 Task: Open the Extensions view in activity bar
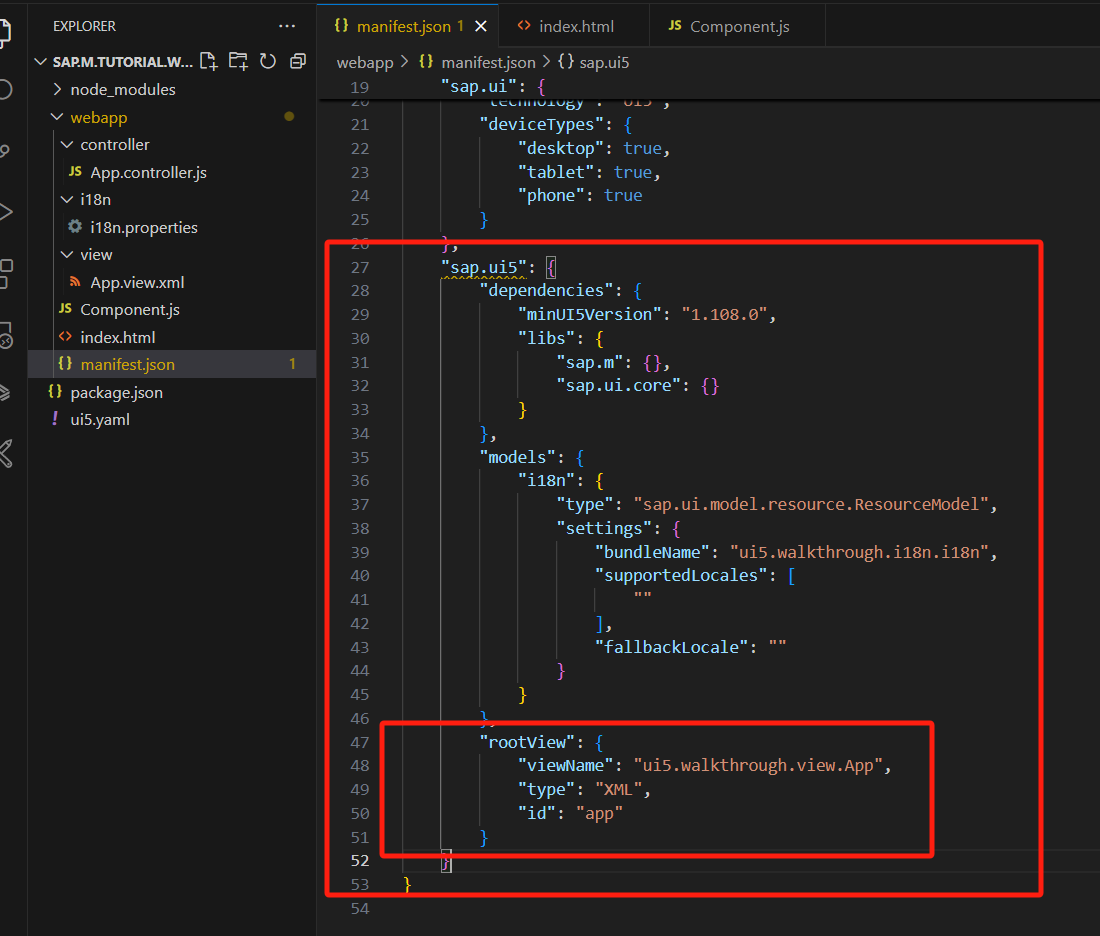(6, 268)
